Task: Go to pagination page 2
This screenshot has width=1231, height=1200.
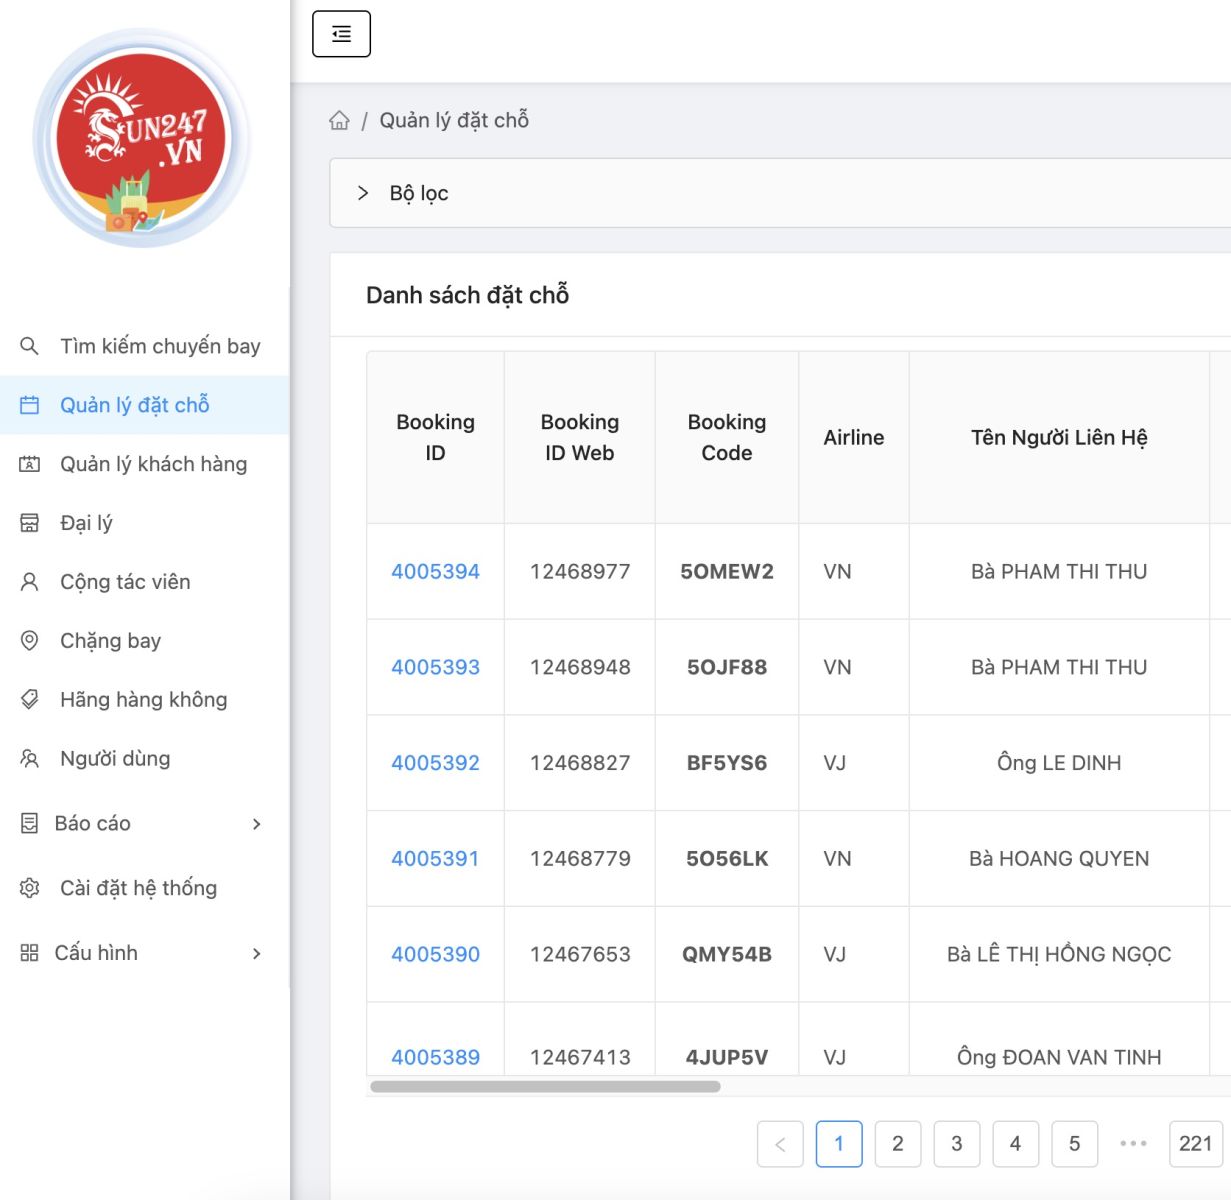Action: click(897, 1143)
